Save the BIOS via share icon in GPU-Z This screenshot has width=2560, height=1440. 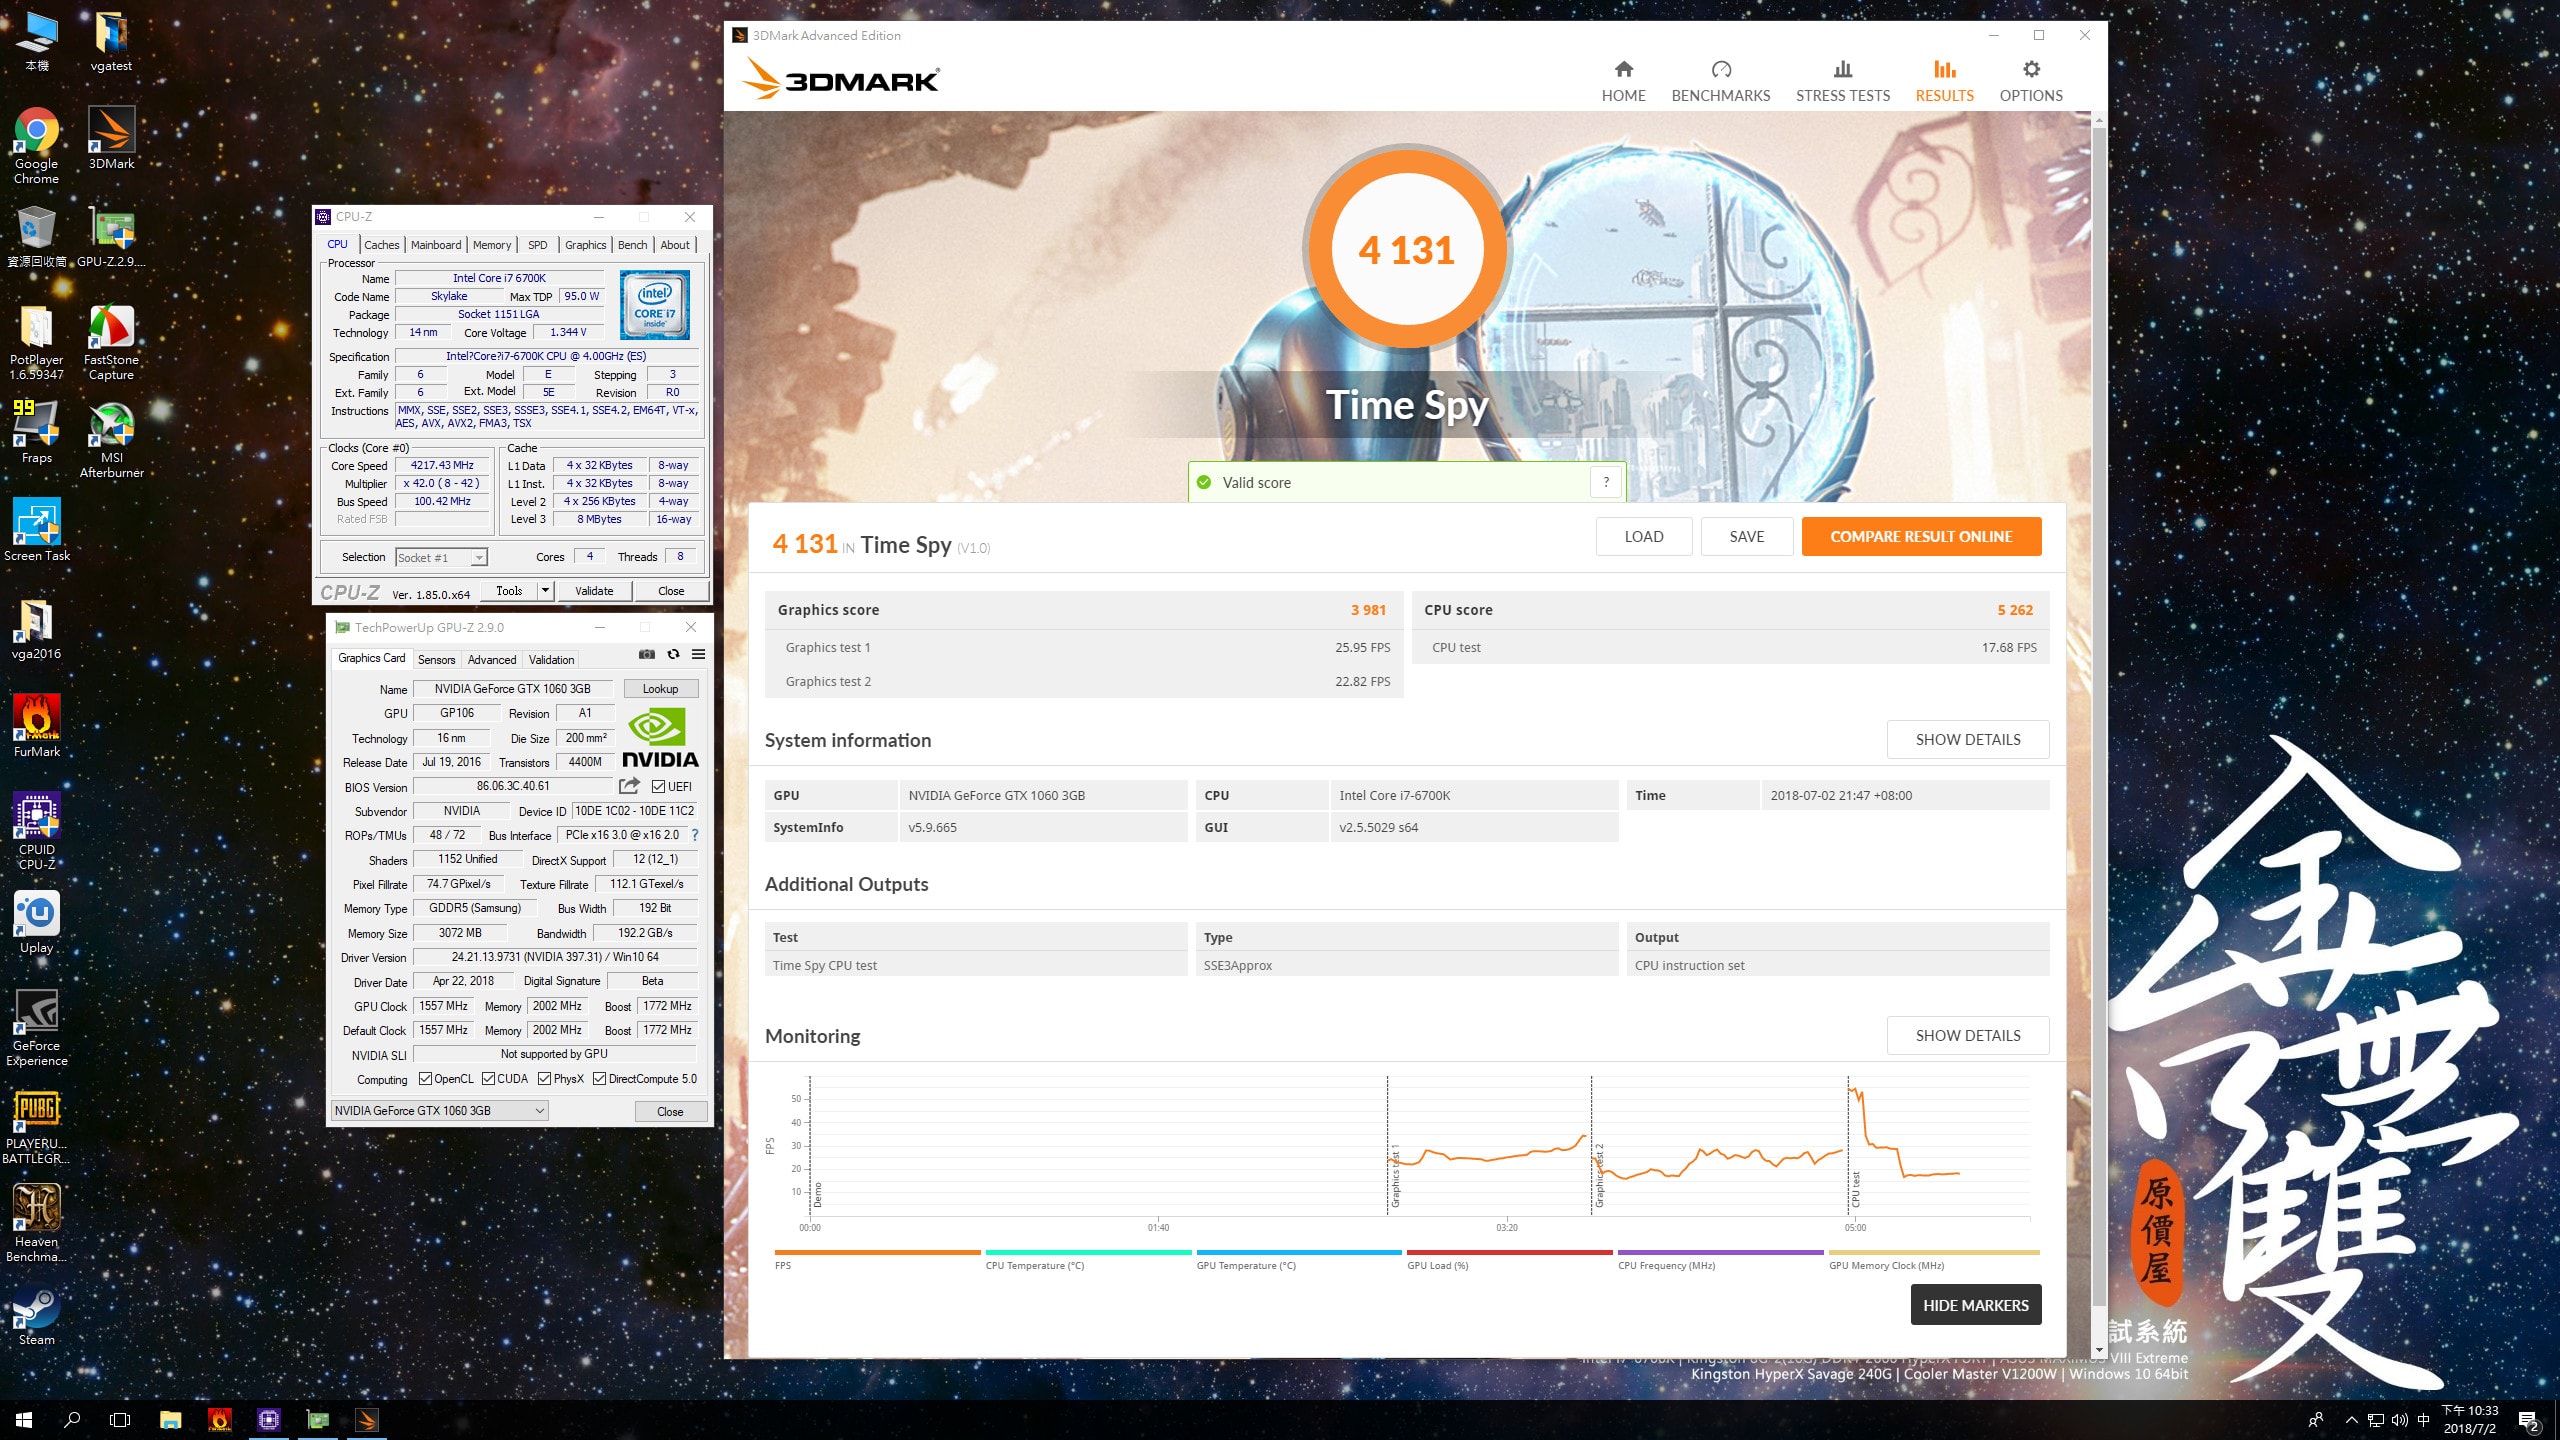coord(629,786)
